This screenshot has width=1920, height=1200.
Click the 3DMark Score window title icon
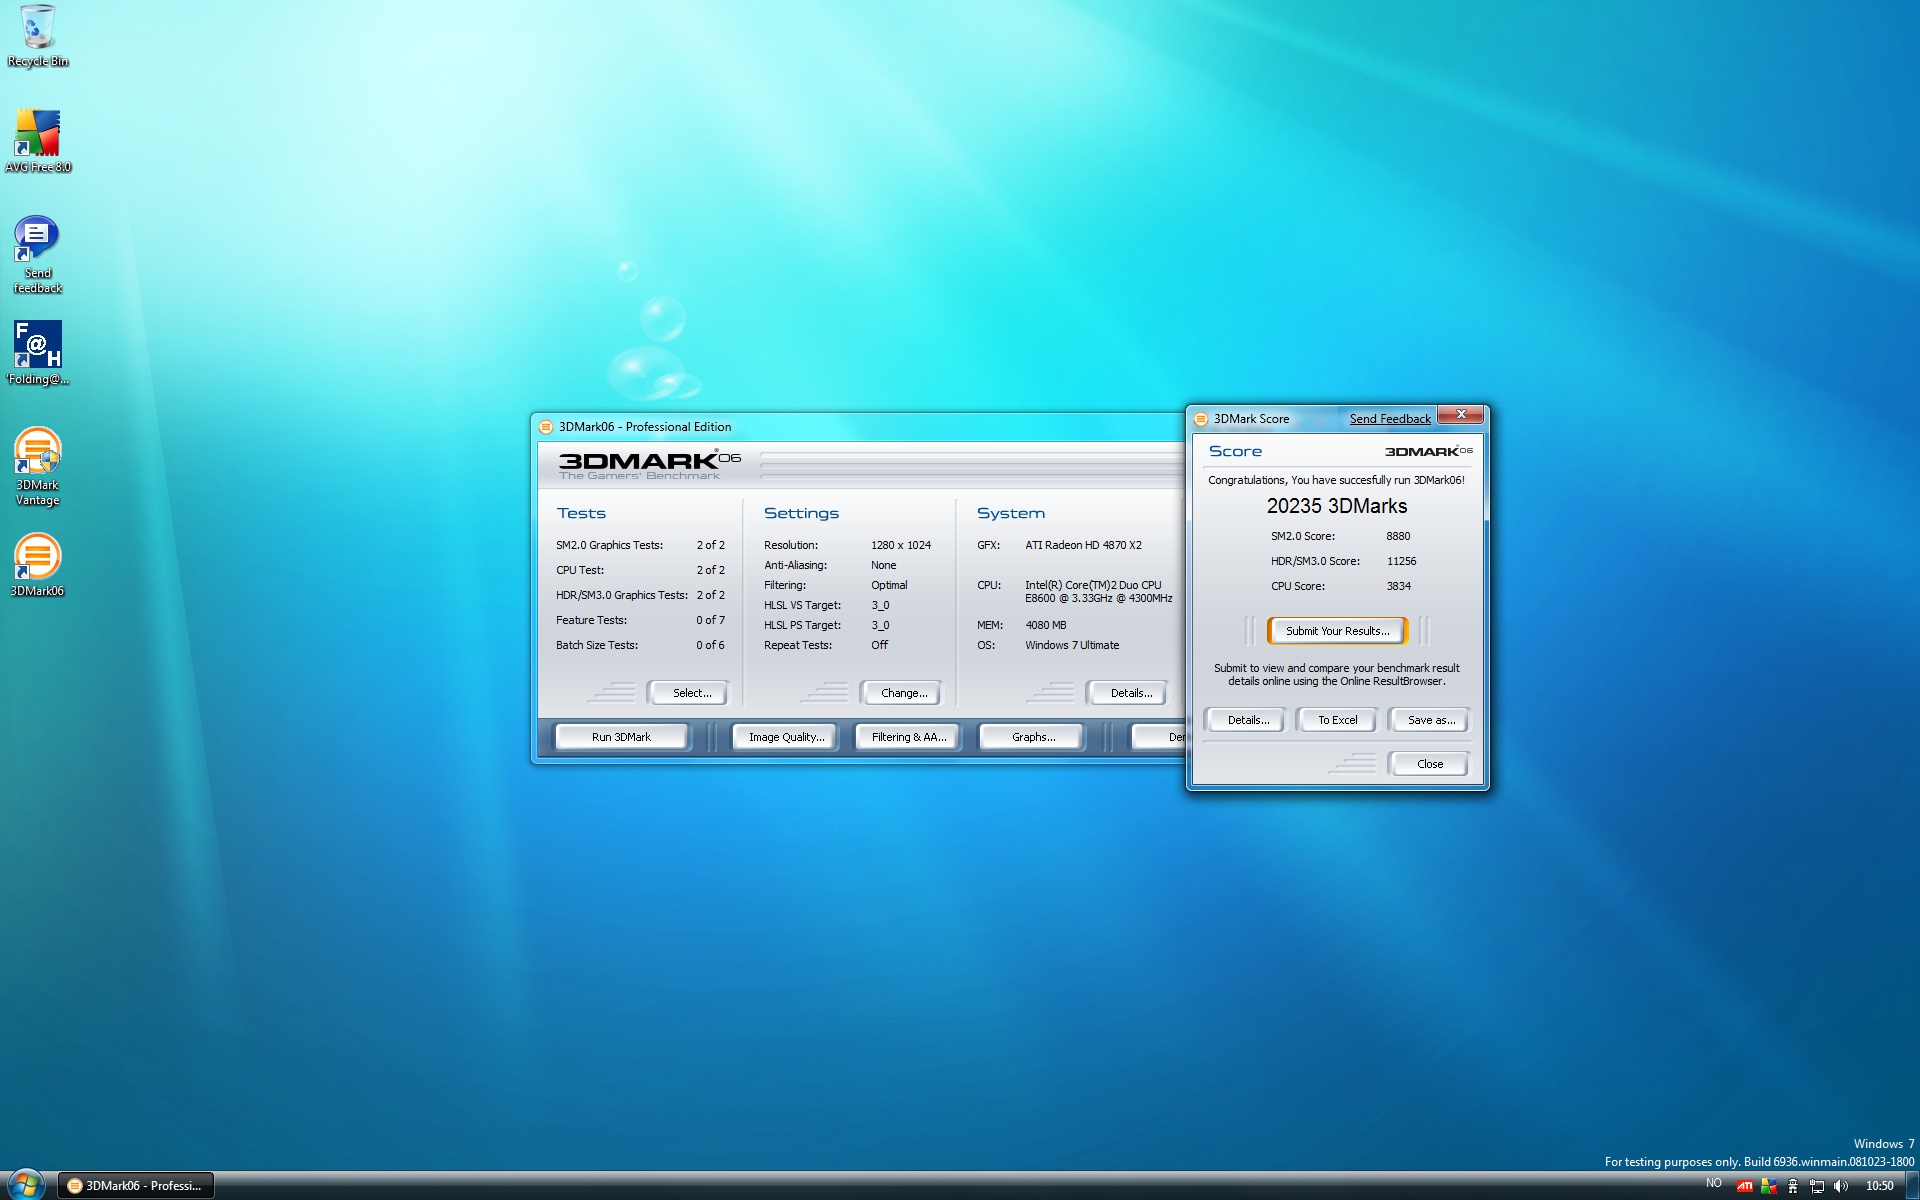click(1201, 419)
